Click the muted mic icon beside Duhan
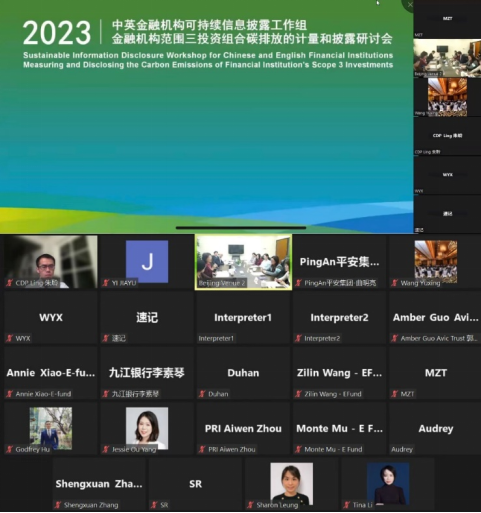Screen dimensions: 481x513 (202, 394)
